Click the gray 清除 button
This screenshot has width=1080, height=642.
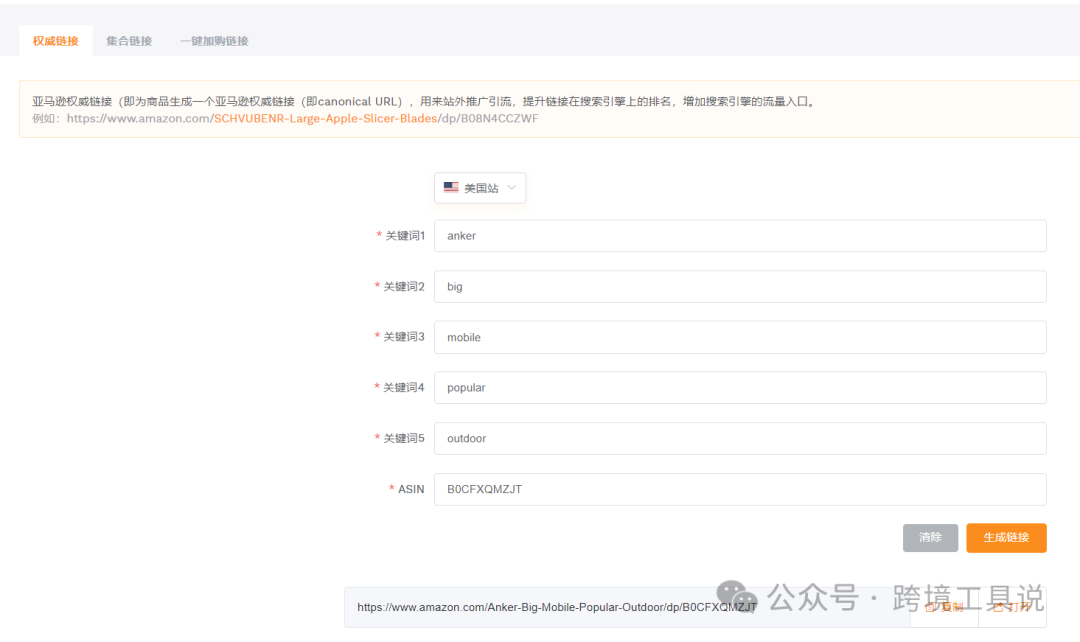pos(930,537)
